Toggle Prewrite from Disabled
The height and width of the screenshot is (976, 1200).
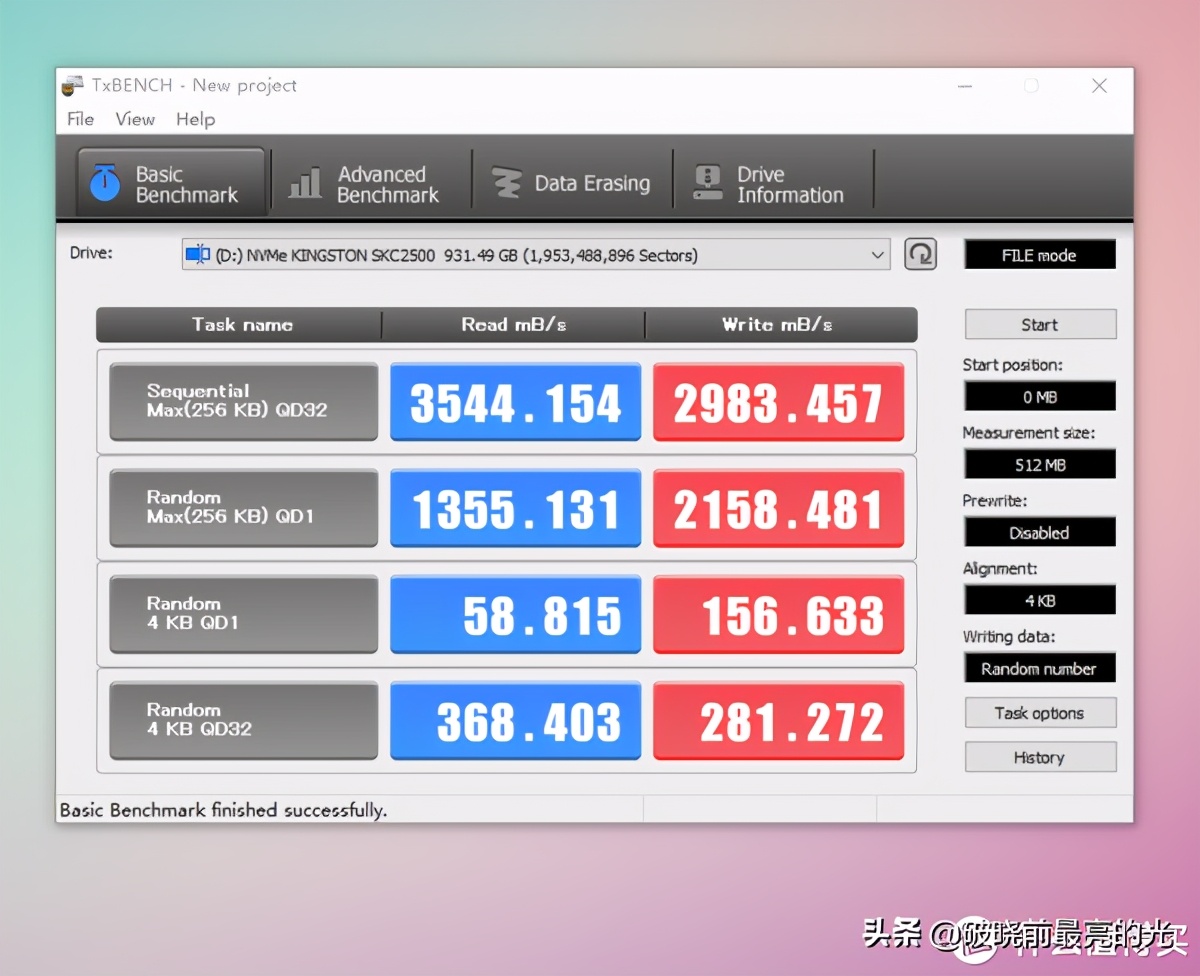click(x=1039, y=532)
